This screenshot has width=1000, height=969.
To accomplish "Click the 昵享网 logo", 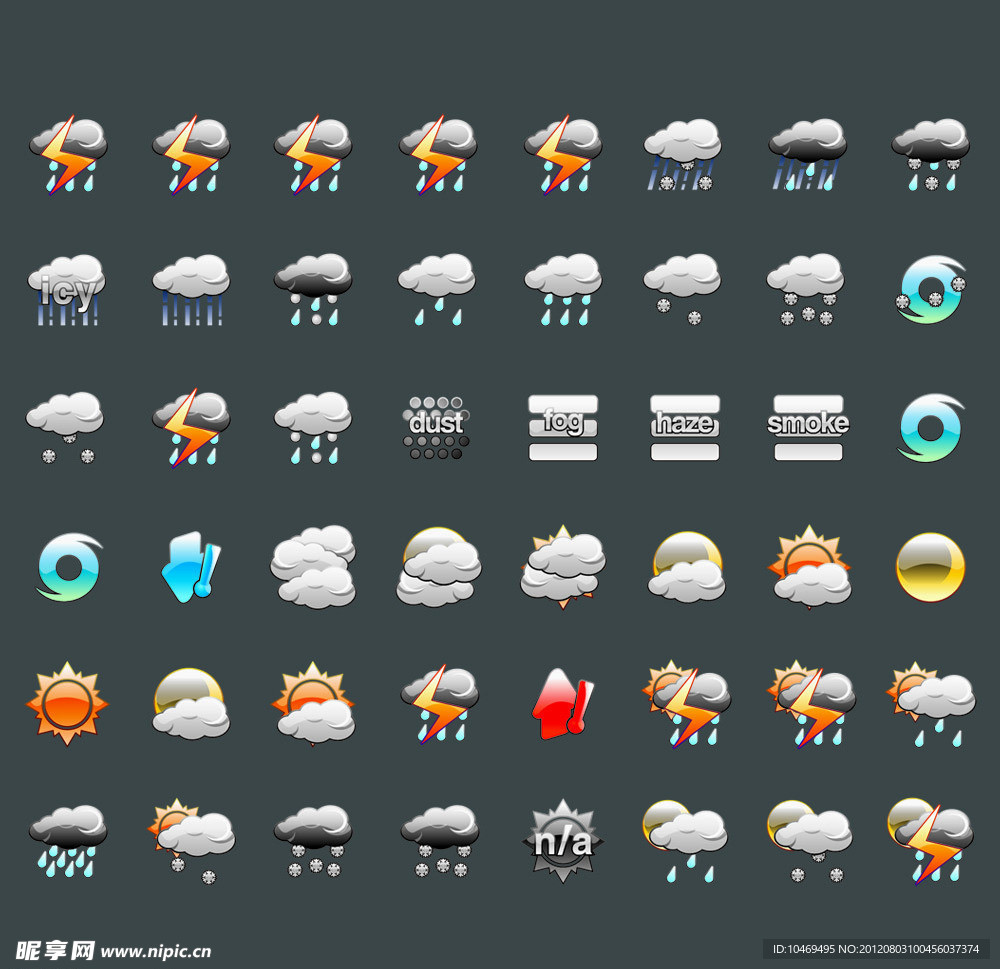I will [55, 950].
